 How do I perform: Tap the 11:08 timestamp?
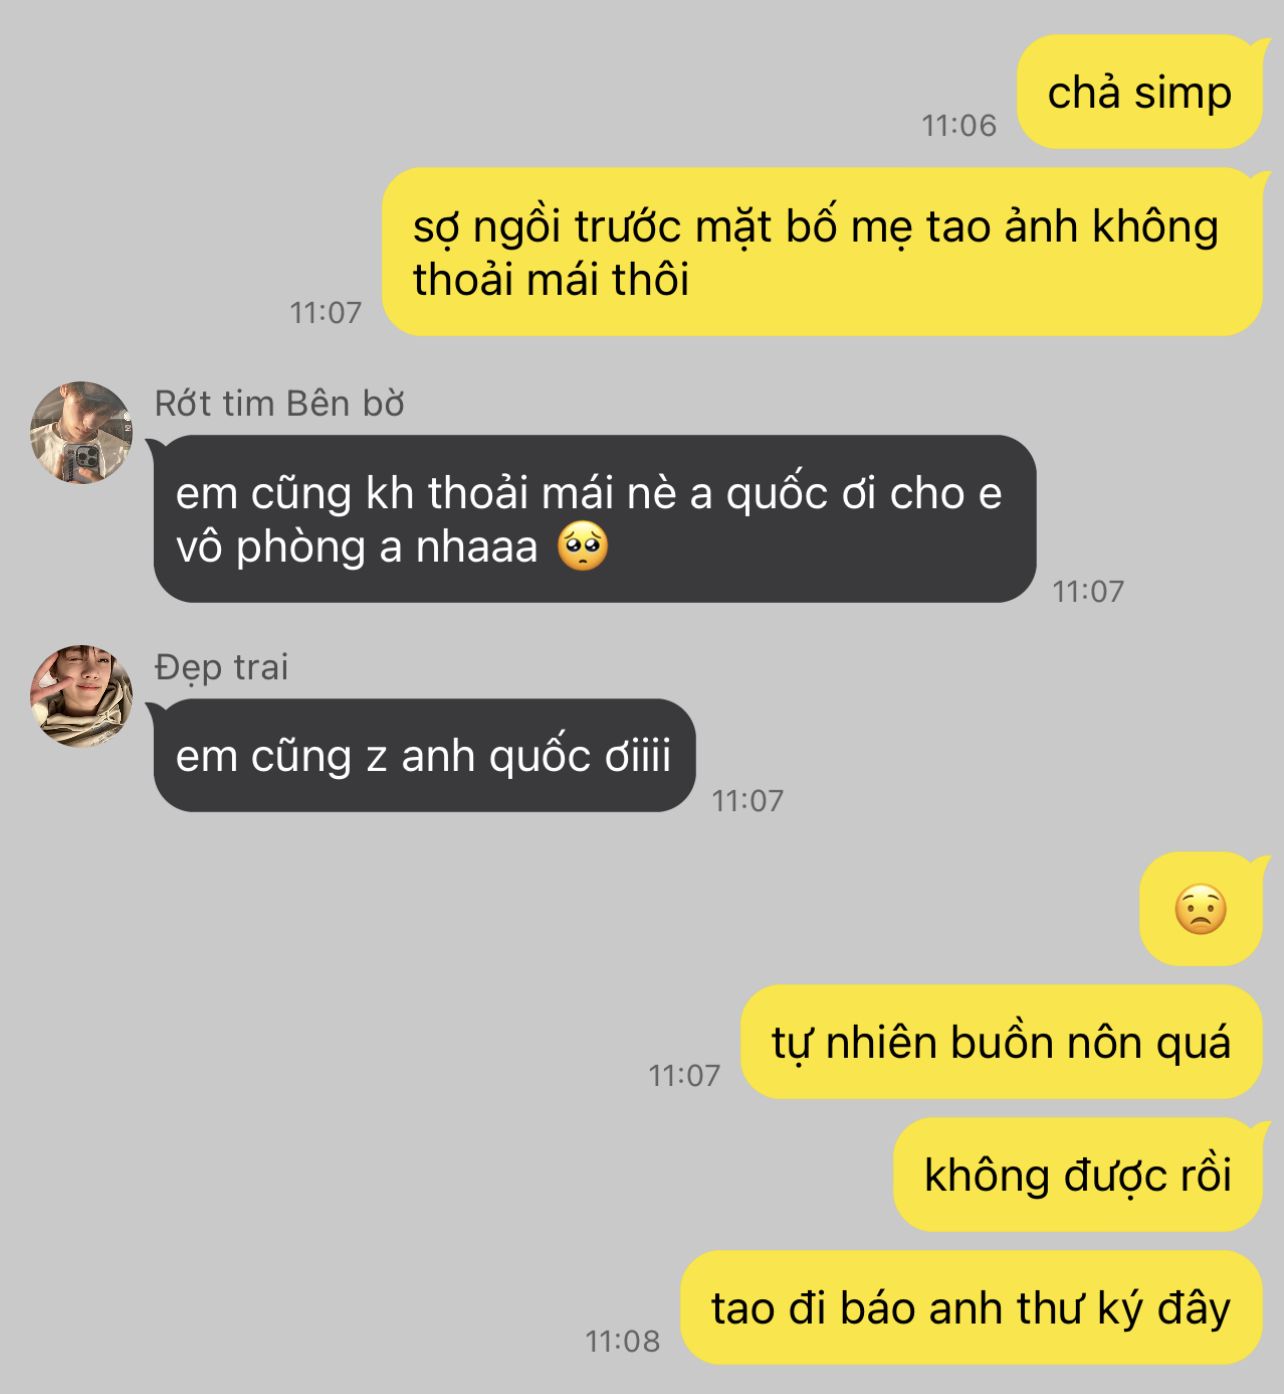coord(622,1341)
